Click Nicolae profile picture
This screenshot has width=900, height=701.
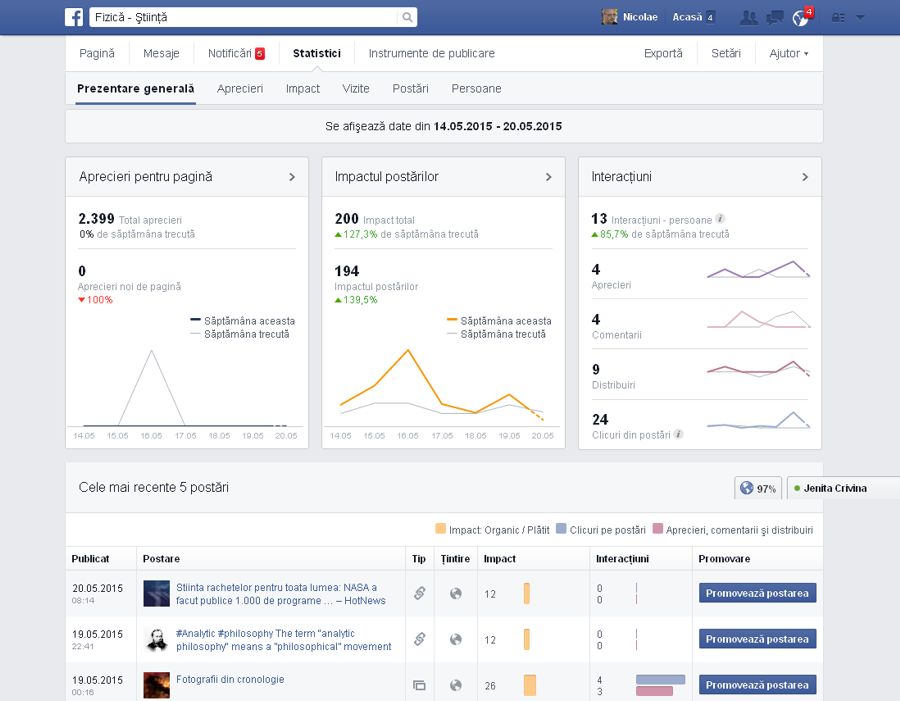pyautogui.click(x=609, y=17)
